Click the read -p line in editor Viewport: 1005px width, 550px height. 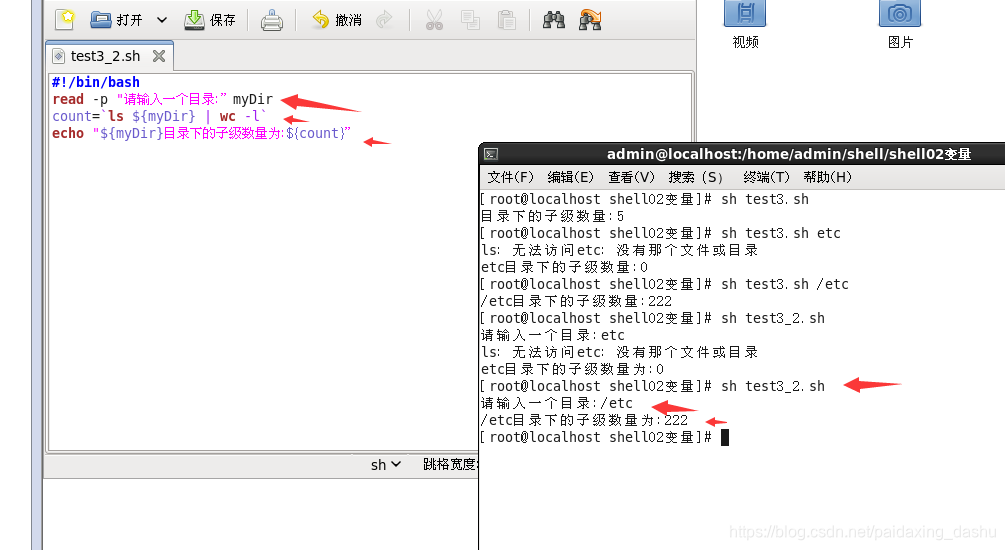(x=163, y=99)
